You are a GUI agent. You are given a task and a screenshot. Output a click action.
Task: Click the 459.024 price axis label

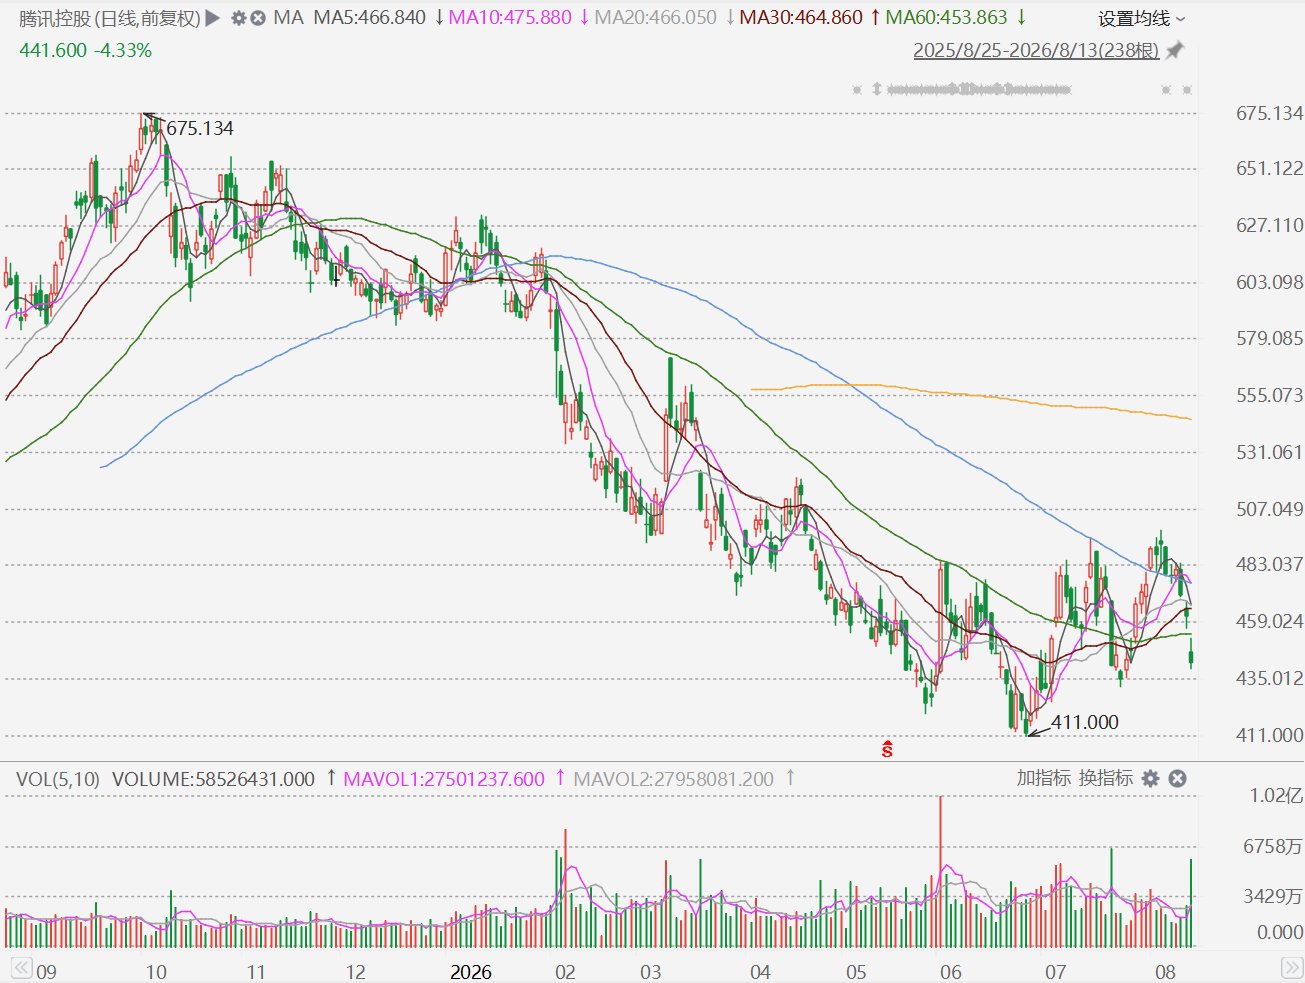pos(1269,621)
